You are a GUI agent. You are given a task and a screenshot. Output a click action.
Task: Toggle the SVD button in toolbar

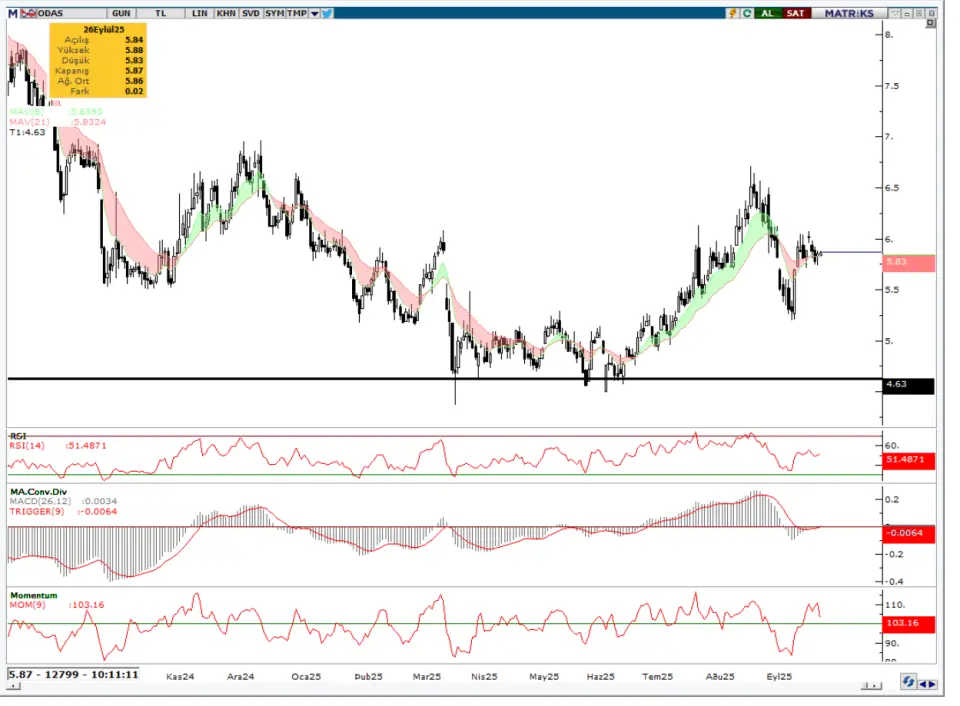coord(249,13)
